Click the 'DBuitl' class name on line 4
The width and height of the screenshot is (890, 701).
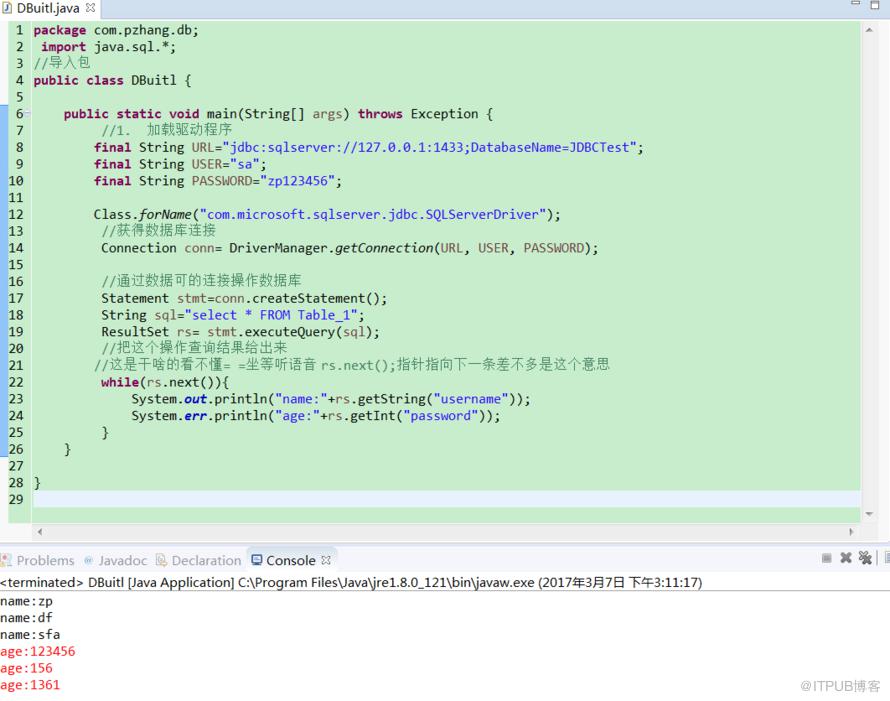point(154,81)
